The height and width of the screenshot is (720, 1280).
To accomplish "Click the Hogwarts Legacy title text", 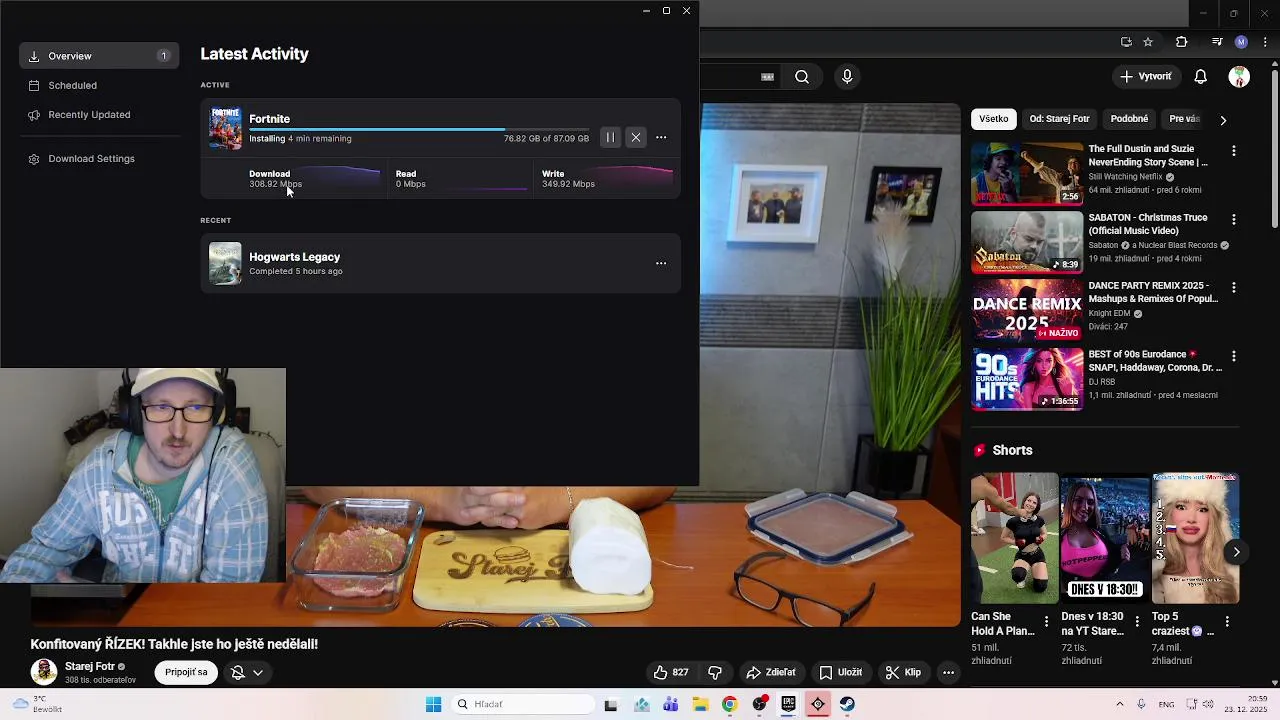I will coord(294,257).
